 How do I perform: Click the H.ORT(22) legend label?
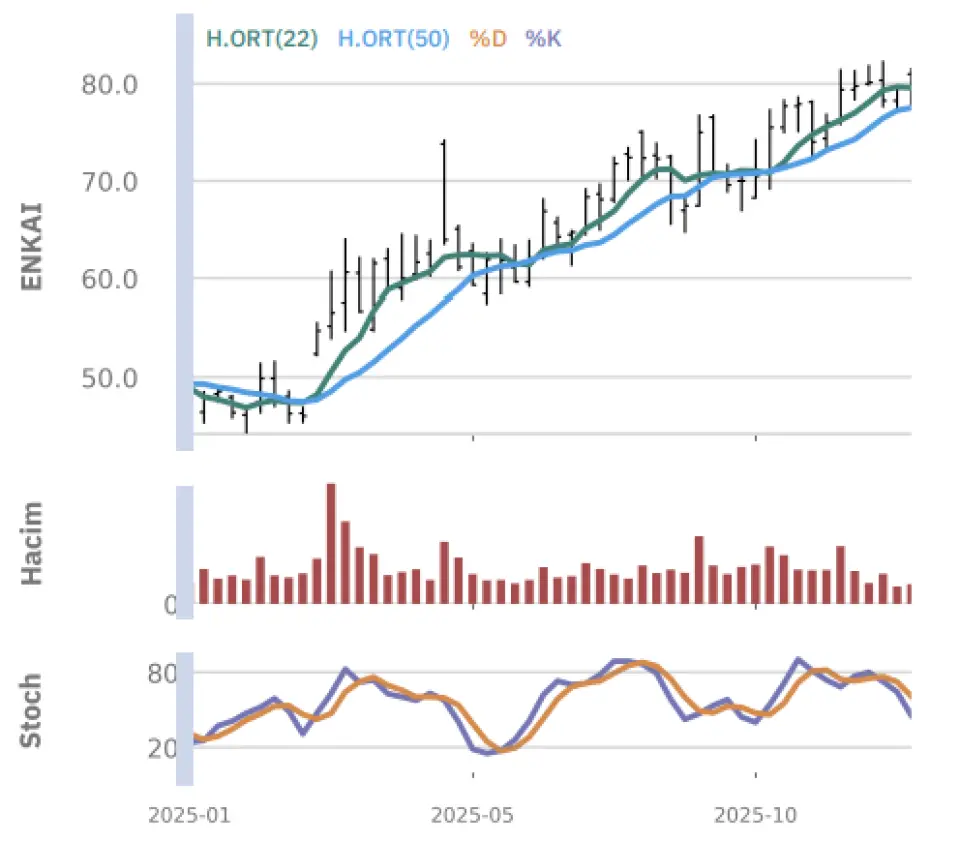(x=262, y=39)
